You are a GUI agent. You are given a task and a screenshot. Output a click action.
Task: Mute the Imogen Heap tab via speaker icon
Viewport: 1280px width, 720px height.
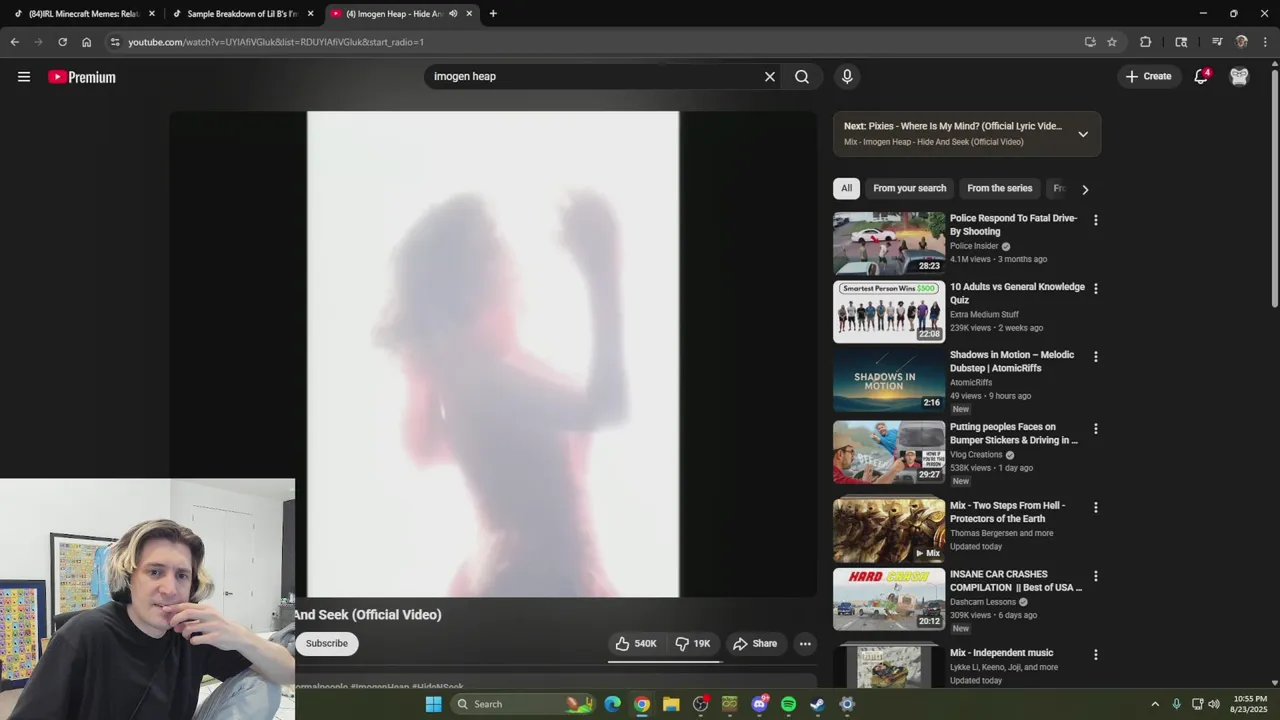click(453, 14)
